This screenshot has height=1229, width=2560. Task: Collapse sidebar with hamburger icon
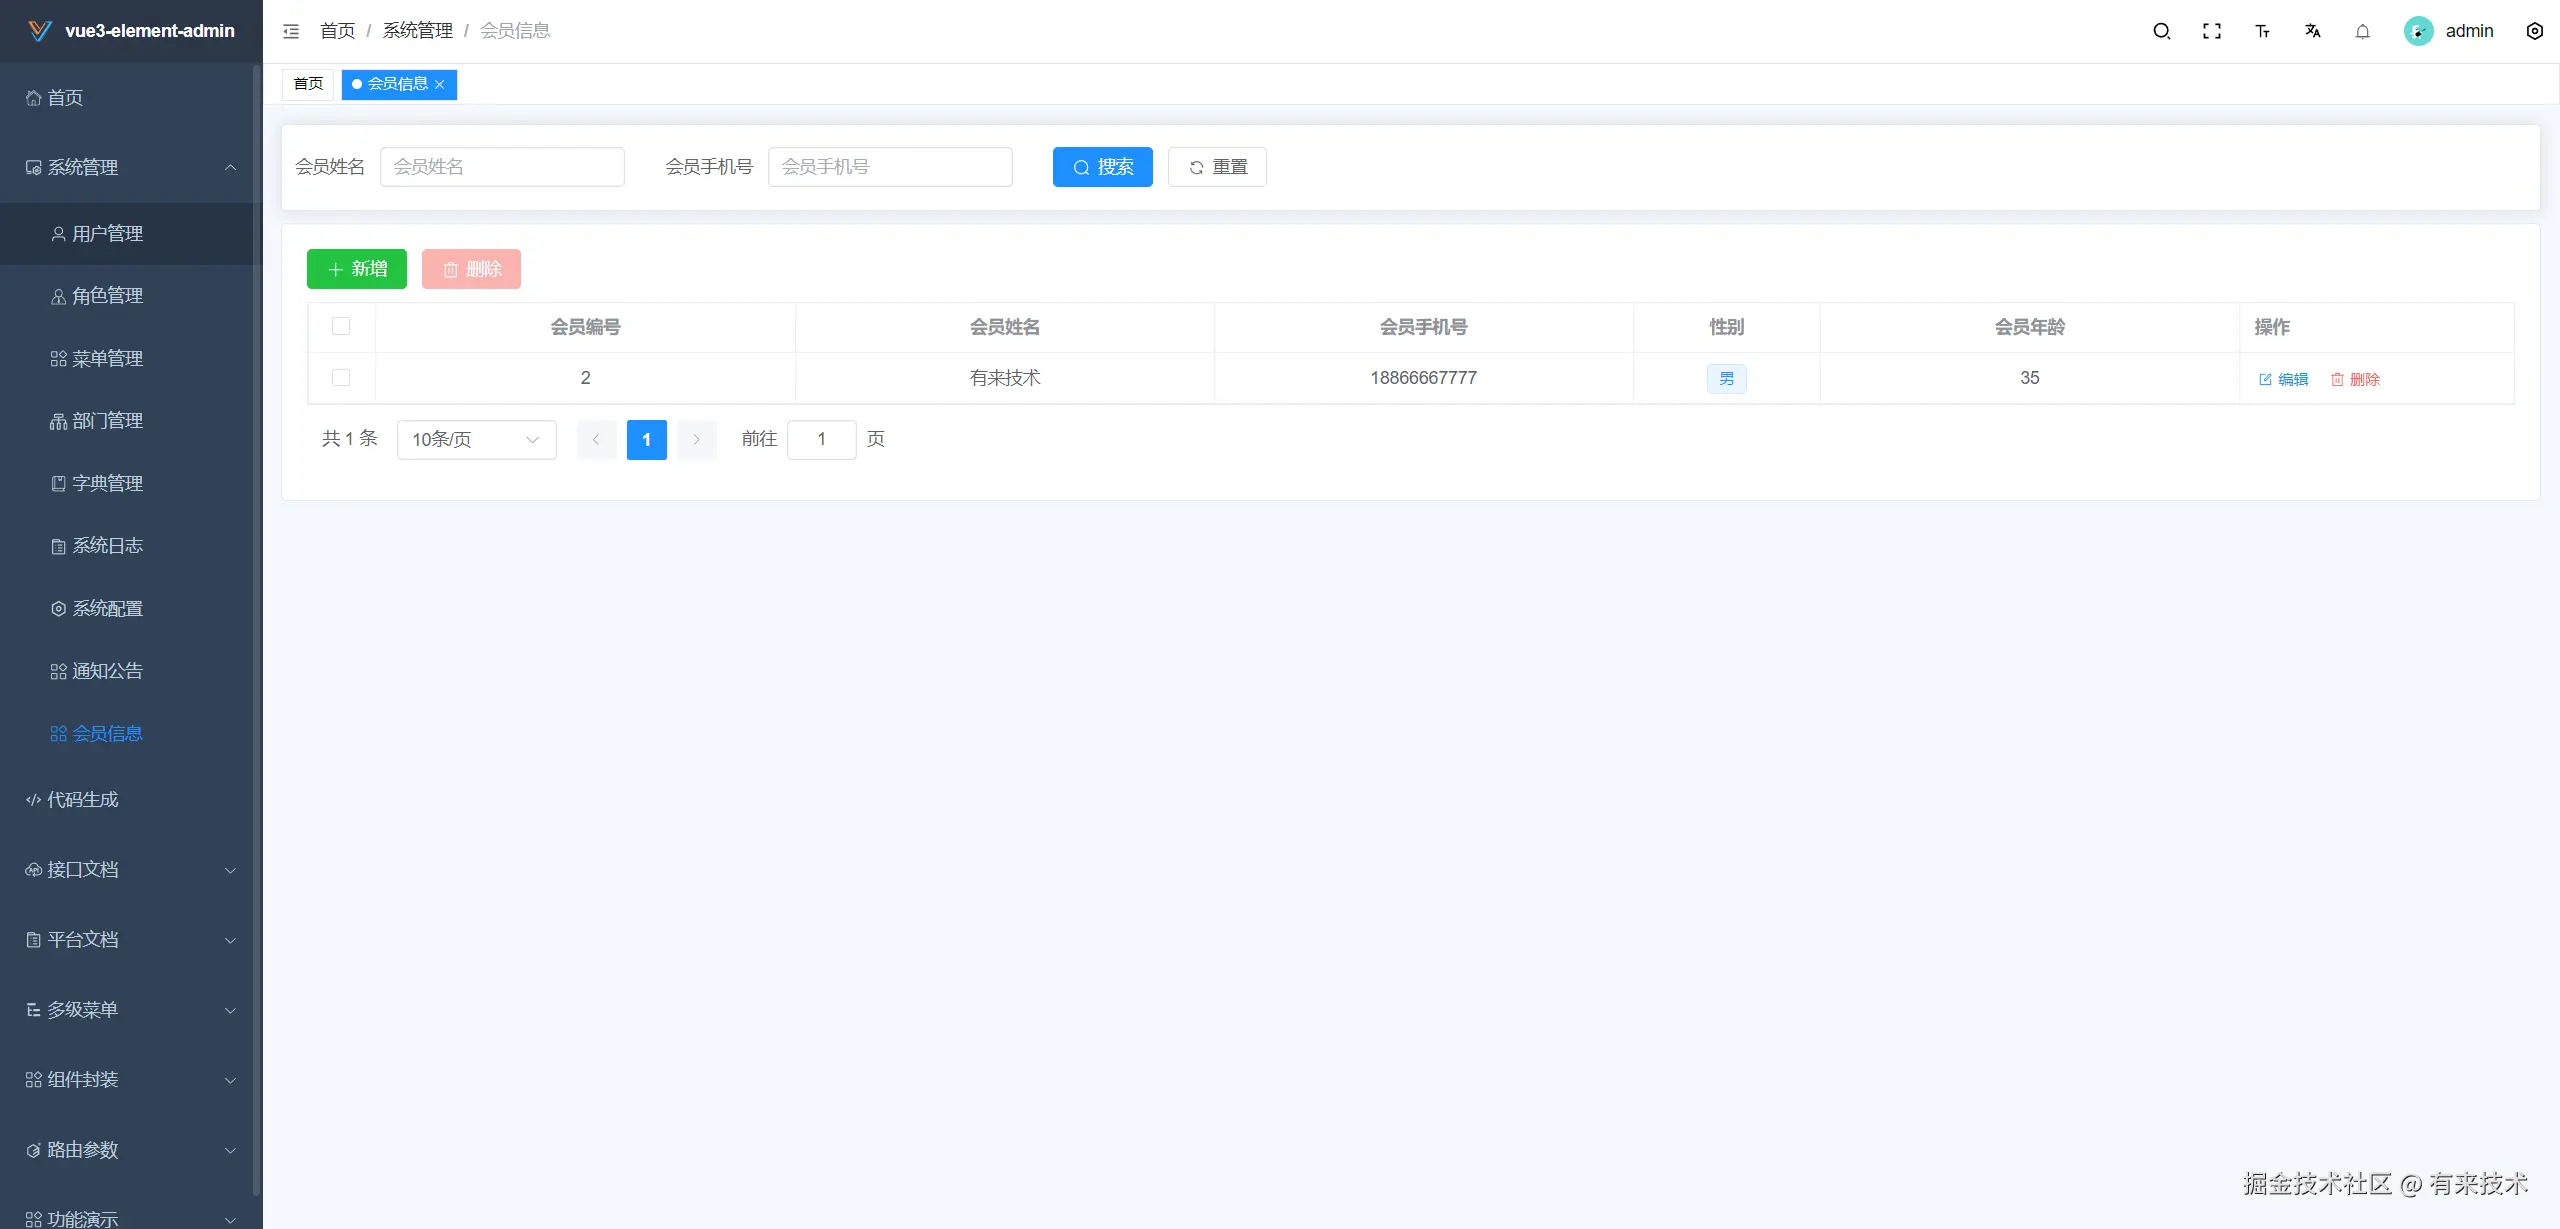tap(291, 31)
